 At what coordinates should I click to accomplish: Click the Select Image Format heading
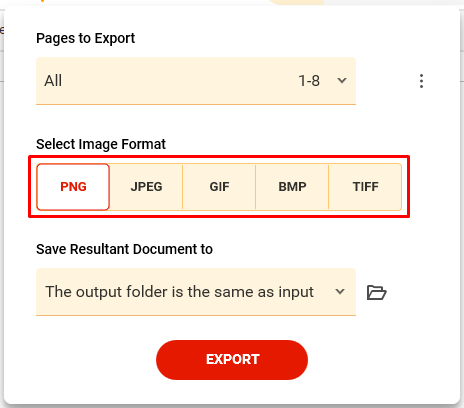(101, 144)
